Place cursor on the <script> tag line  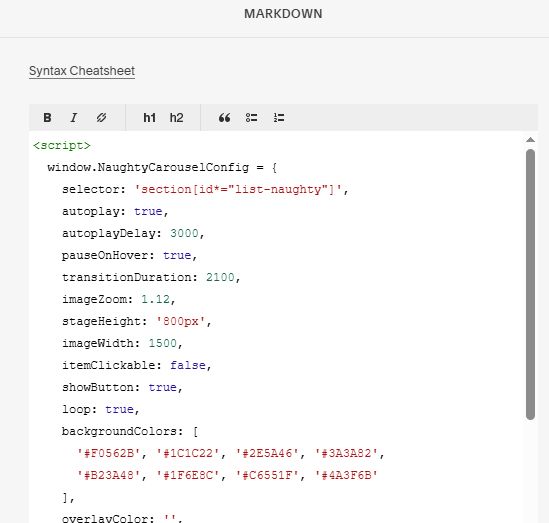[62, 145]
